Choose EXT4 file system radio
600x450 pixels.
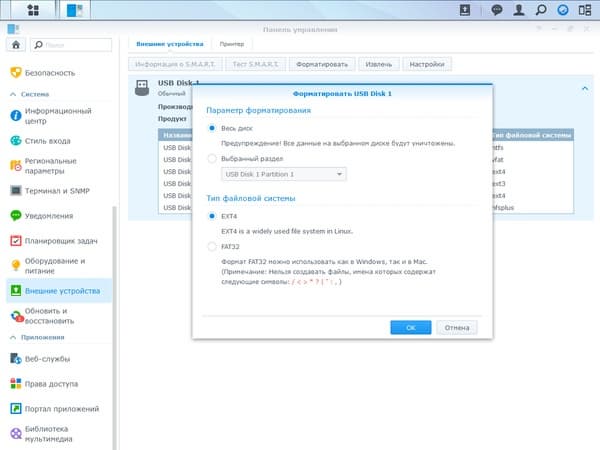click(x=212, y=216)
